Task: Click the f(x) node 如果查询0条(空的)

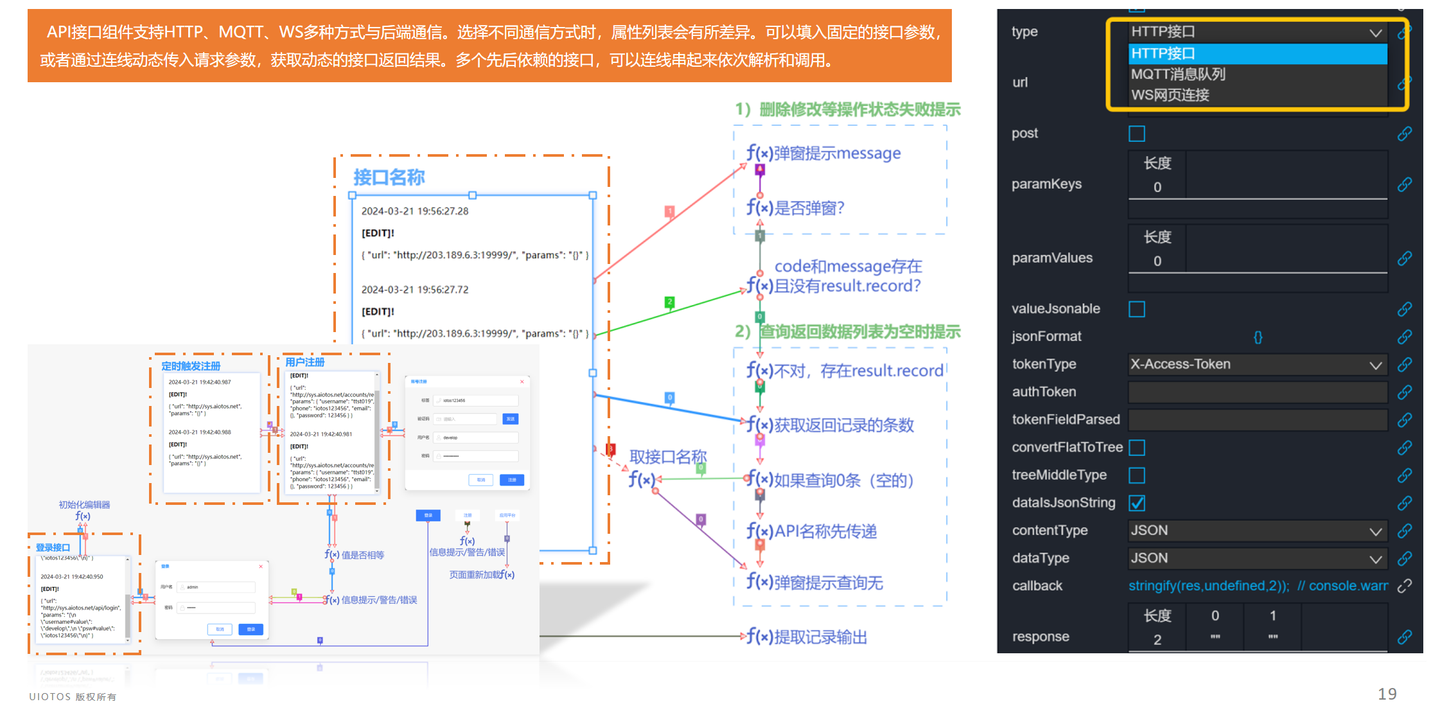Action: (830, 479)
